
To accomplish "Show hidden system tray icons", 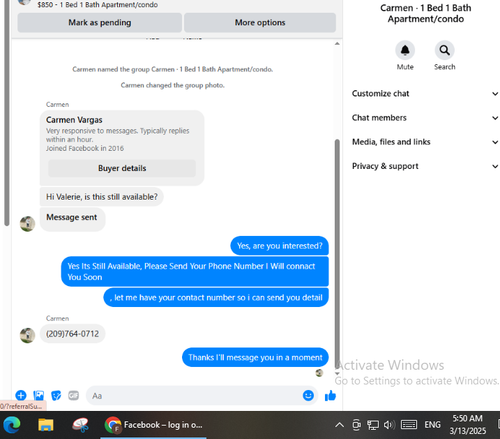I will pyautogui.click(x=339, y=425).
